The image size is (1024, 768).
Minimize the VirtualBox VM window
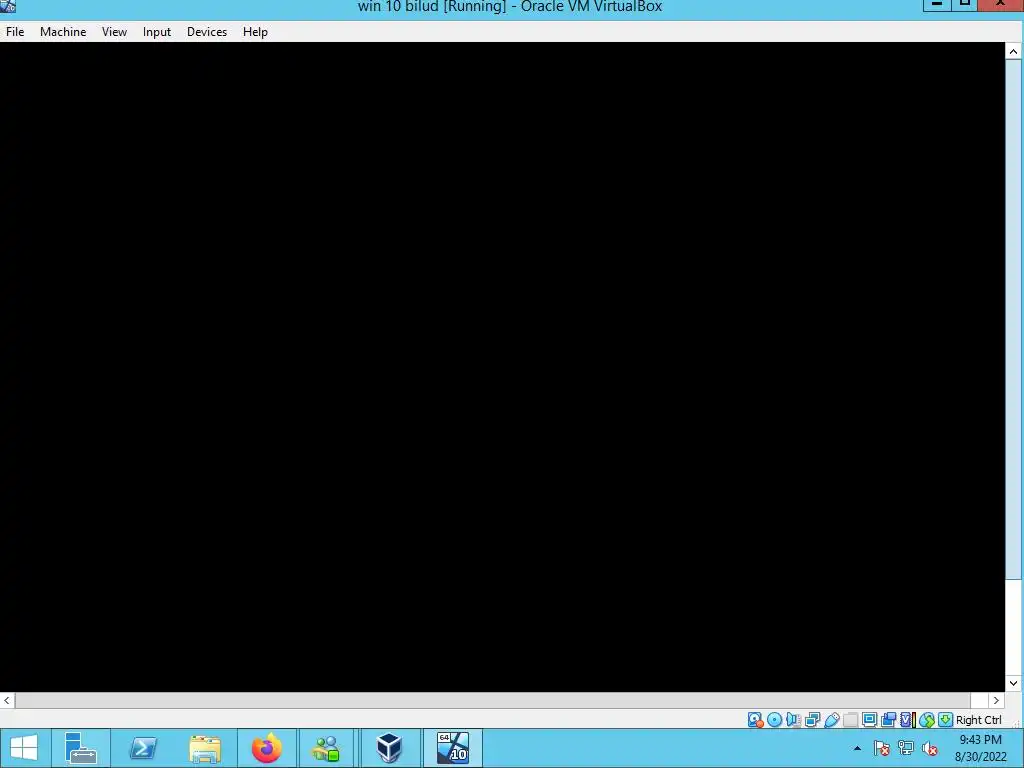point(936,5)
